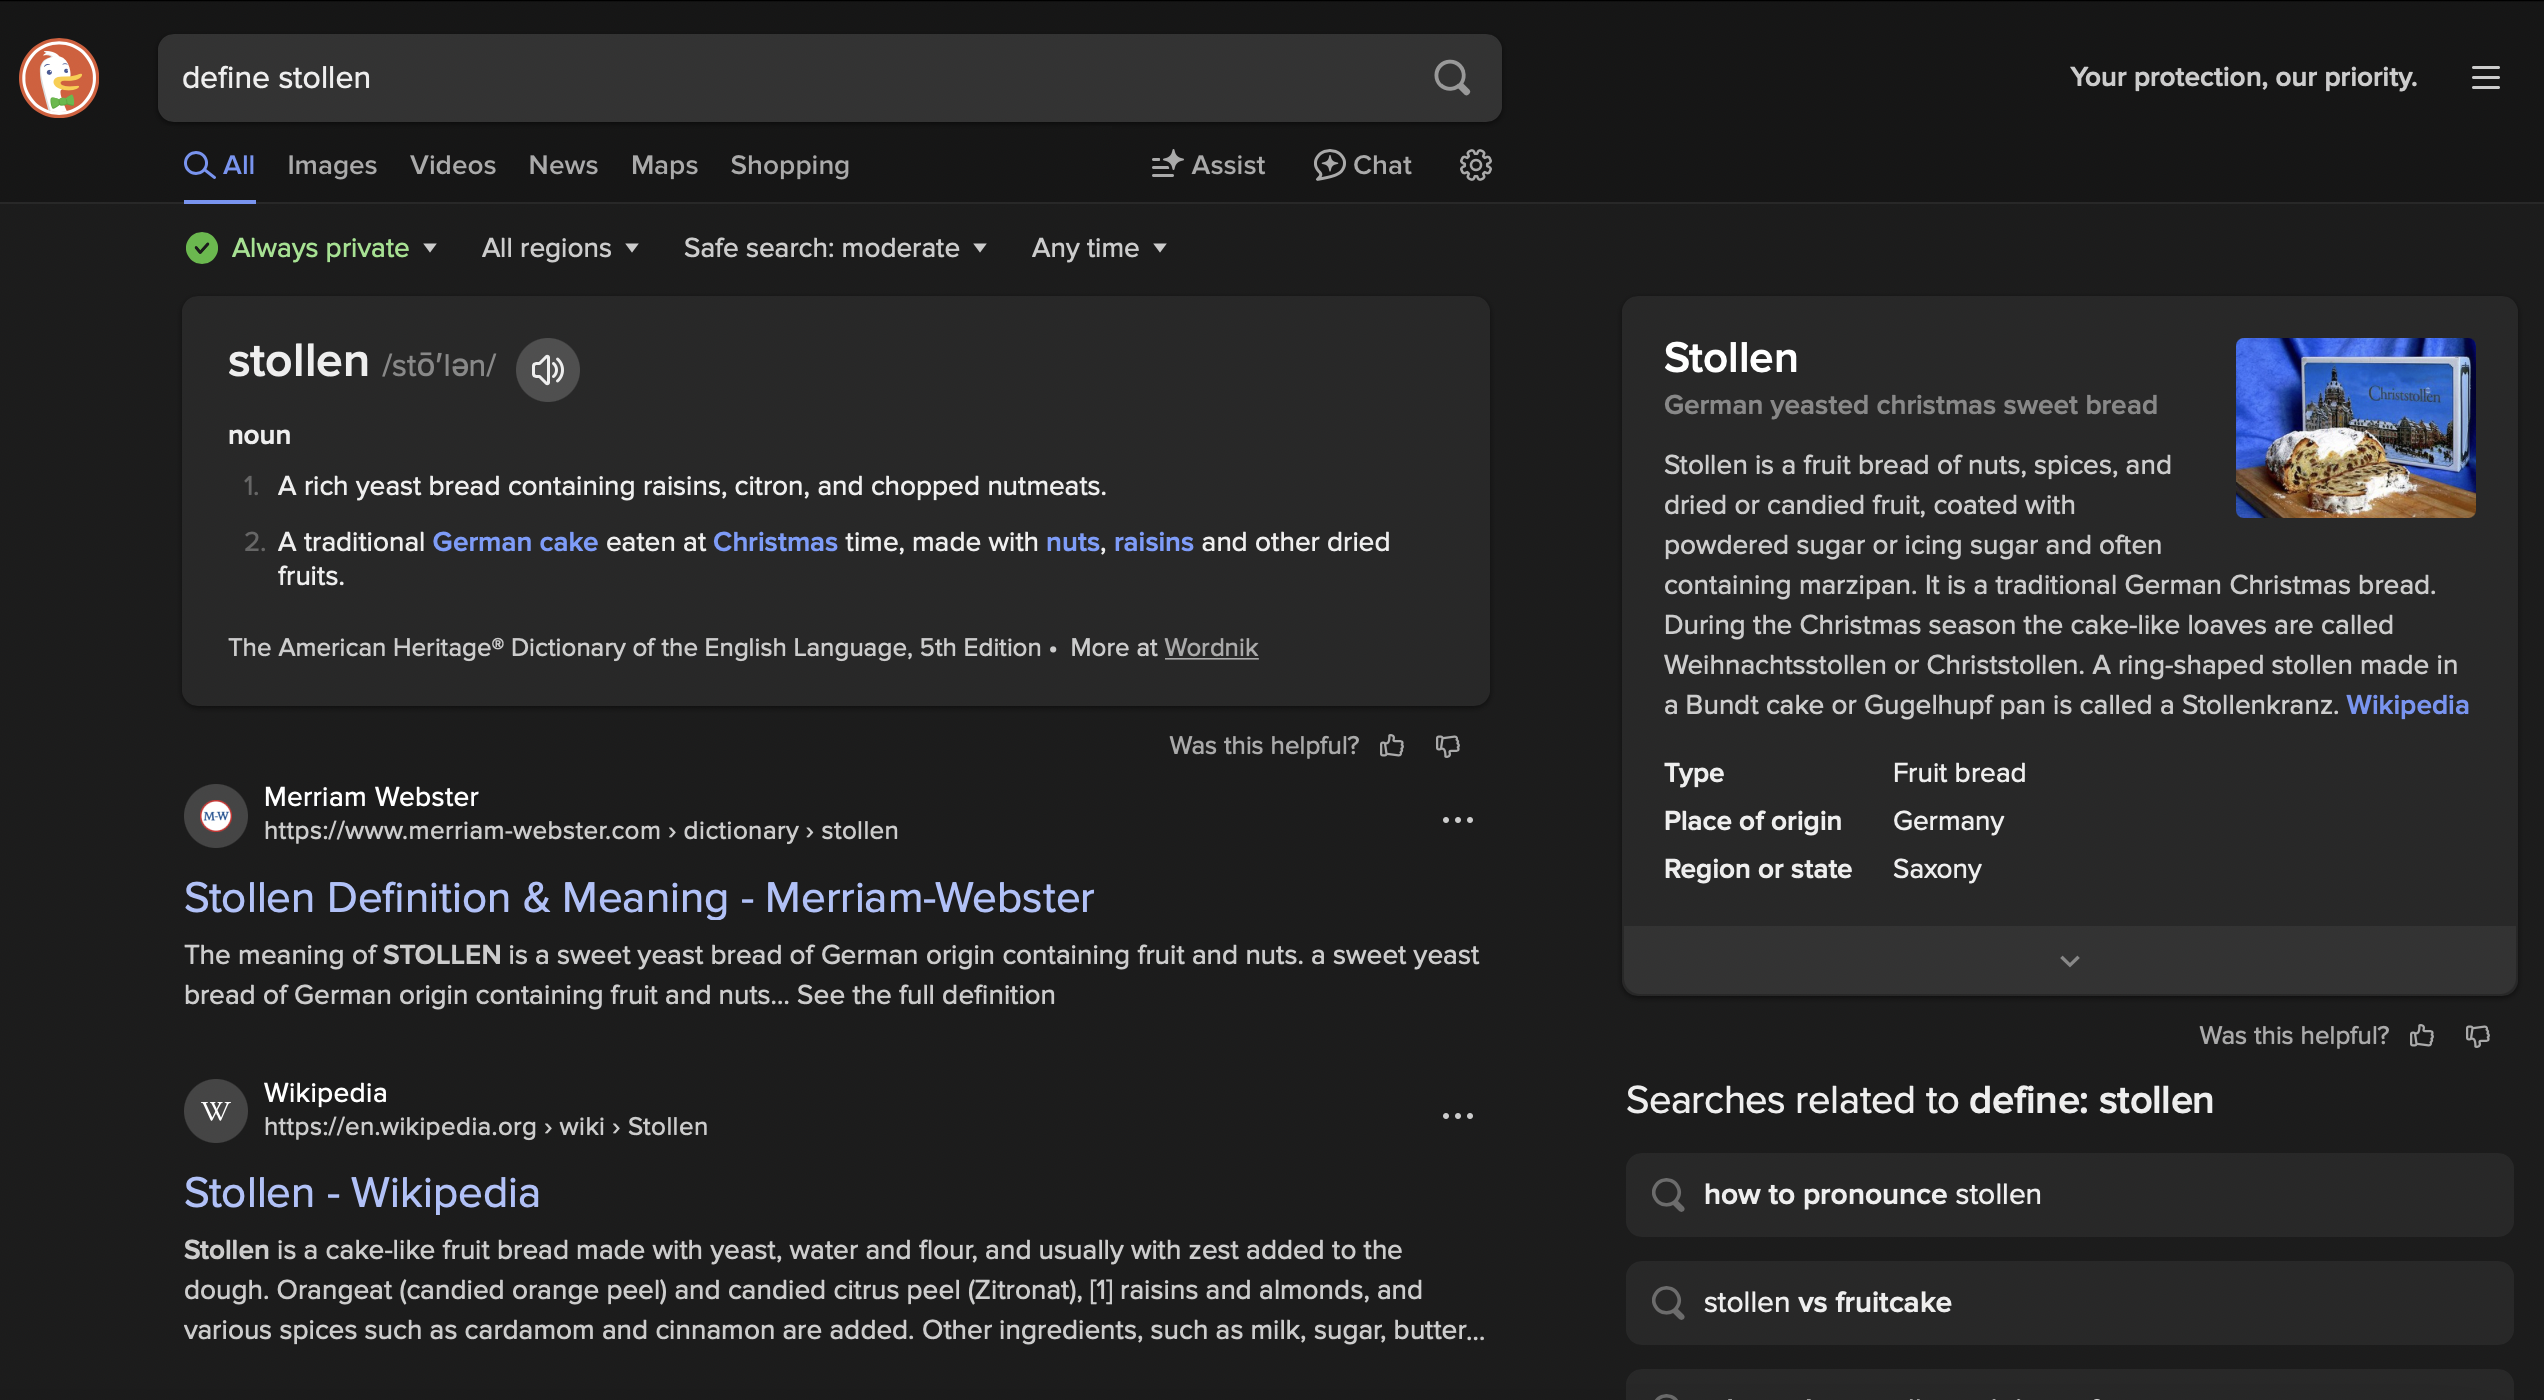
Task: Open Stollen Definition & Meaning Merriam-Webster result
Action: pos(639,898)
